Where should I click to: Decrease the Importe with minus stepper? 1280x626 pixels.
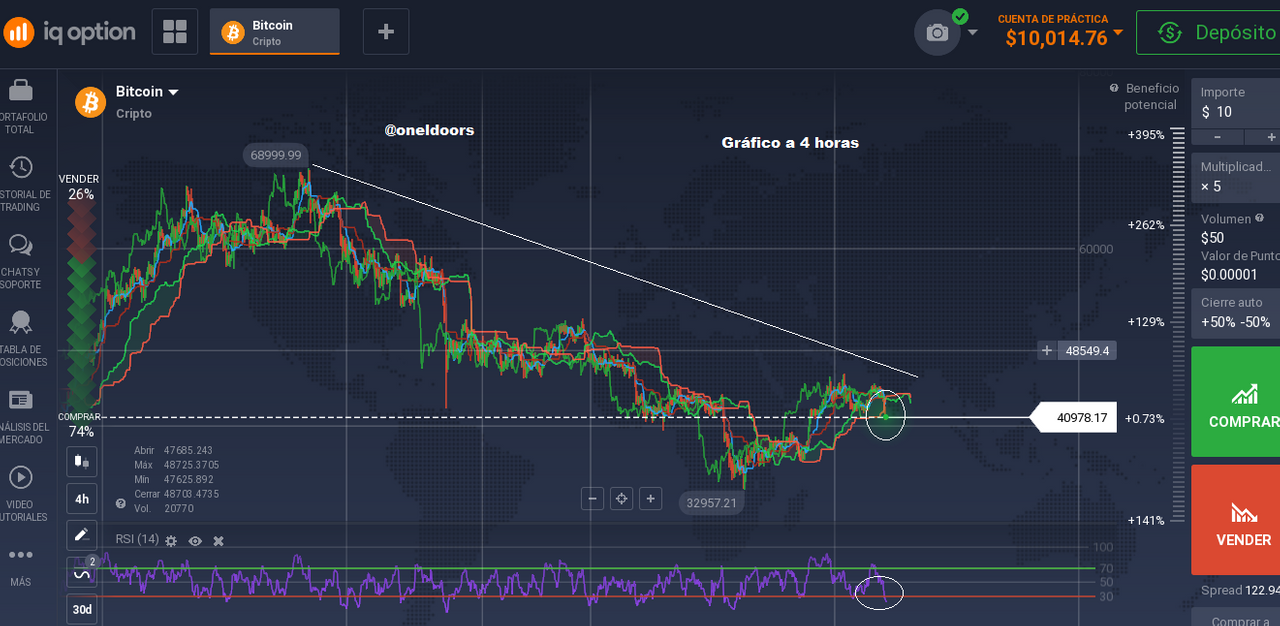(1216, 136)
